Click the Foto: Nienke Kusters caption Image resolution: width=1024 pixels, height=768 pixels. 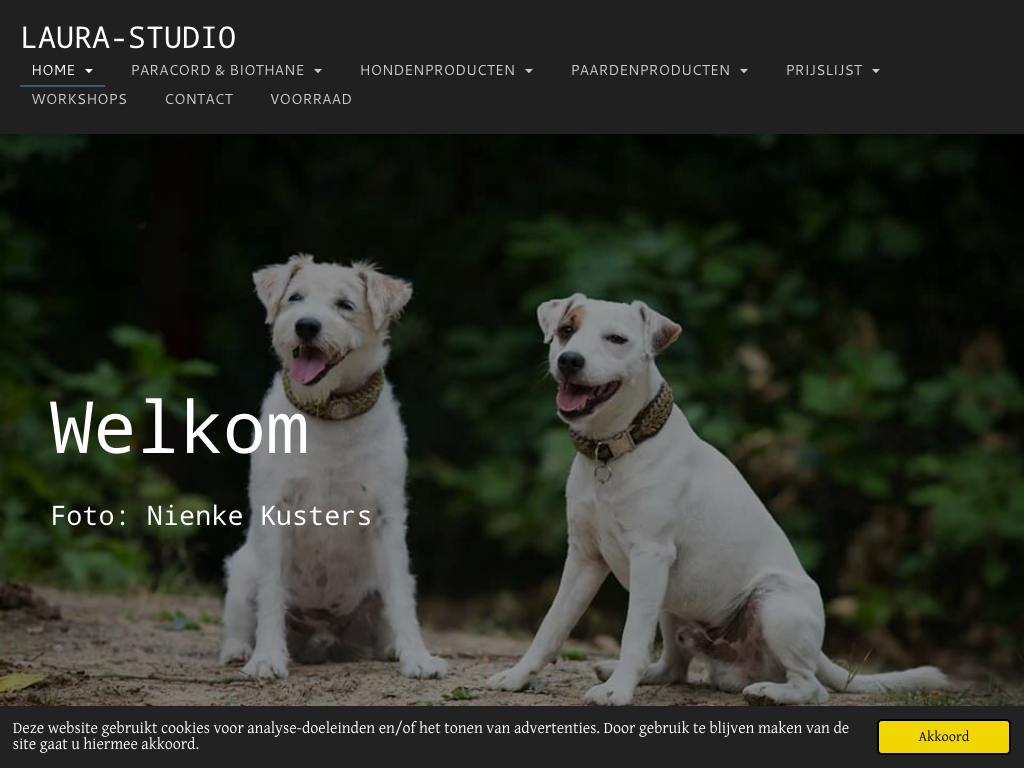click(211, 516)
